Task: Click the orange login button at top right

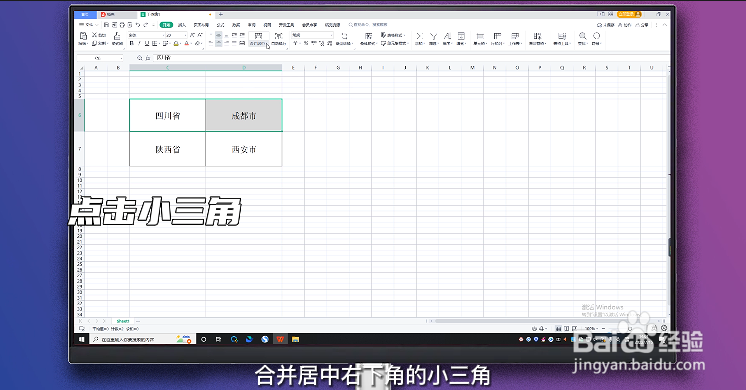Action: 629,14
